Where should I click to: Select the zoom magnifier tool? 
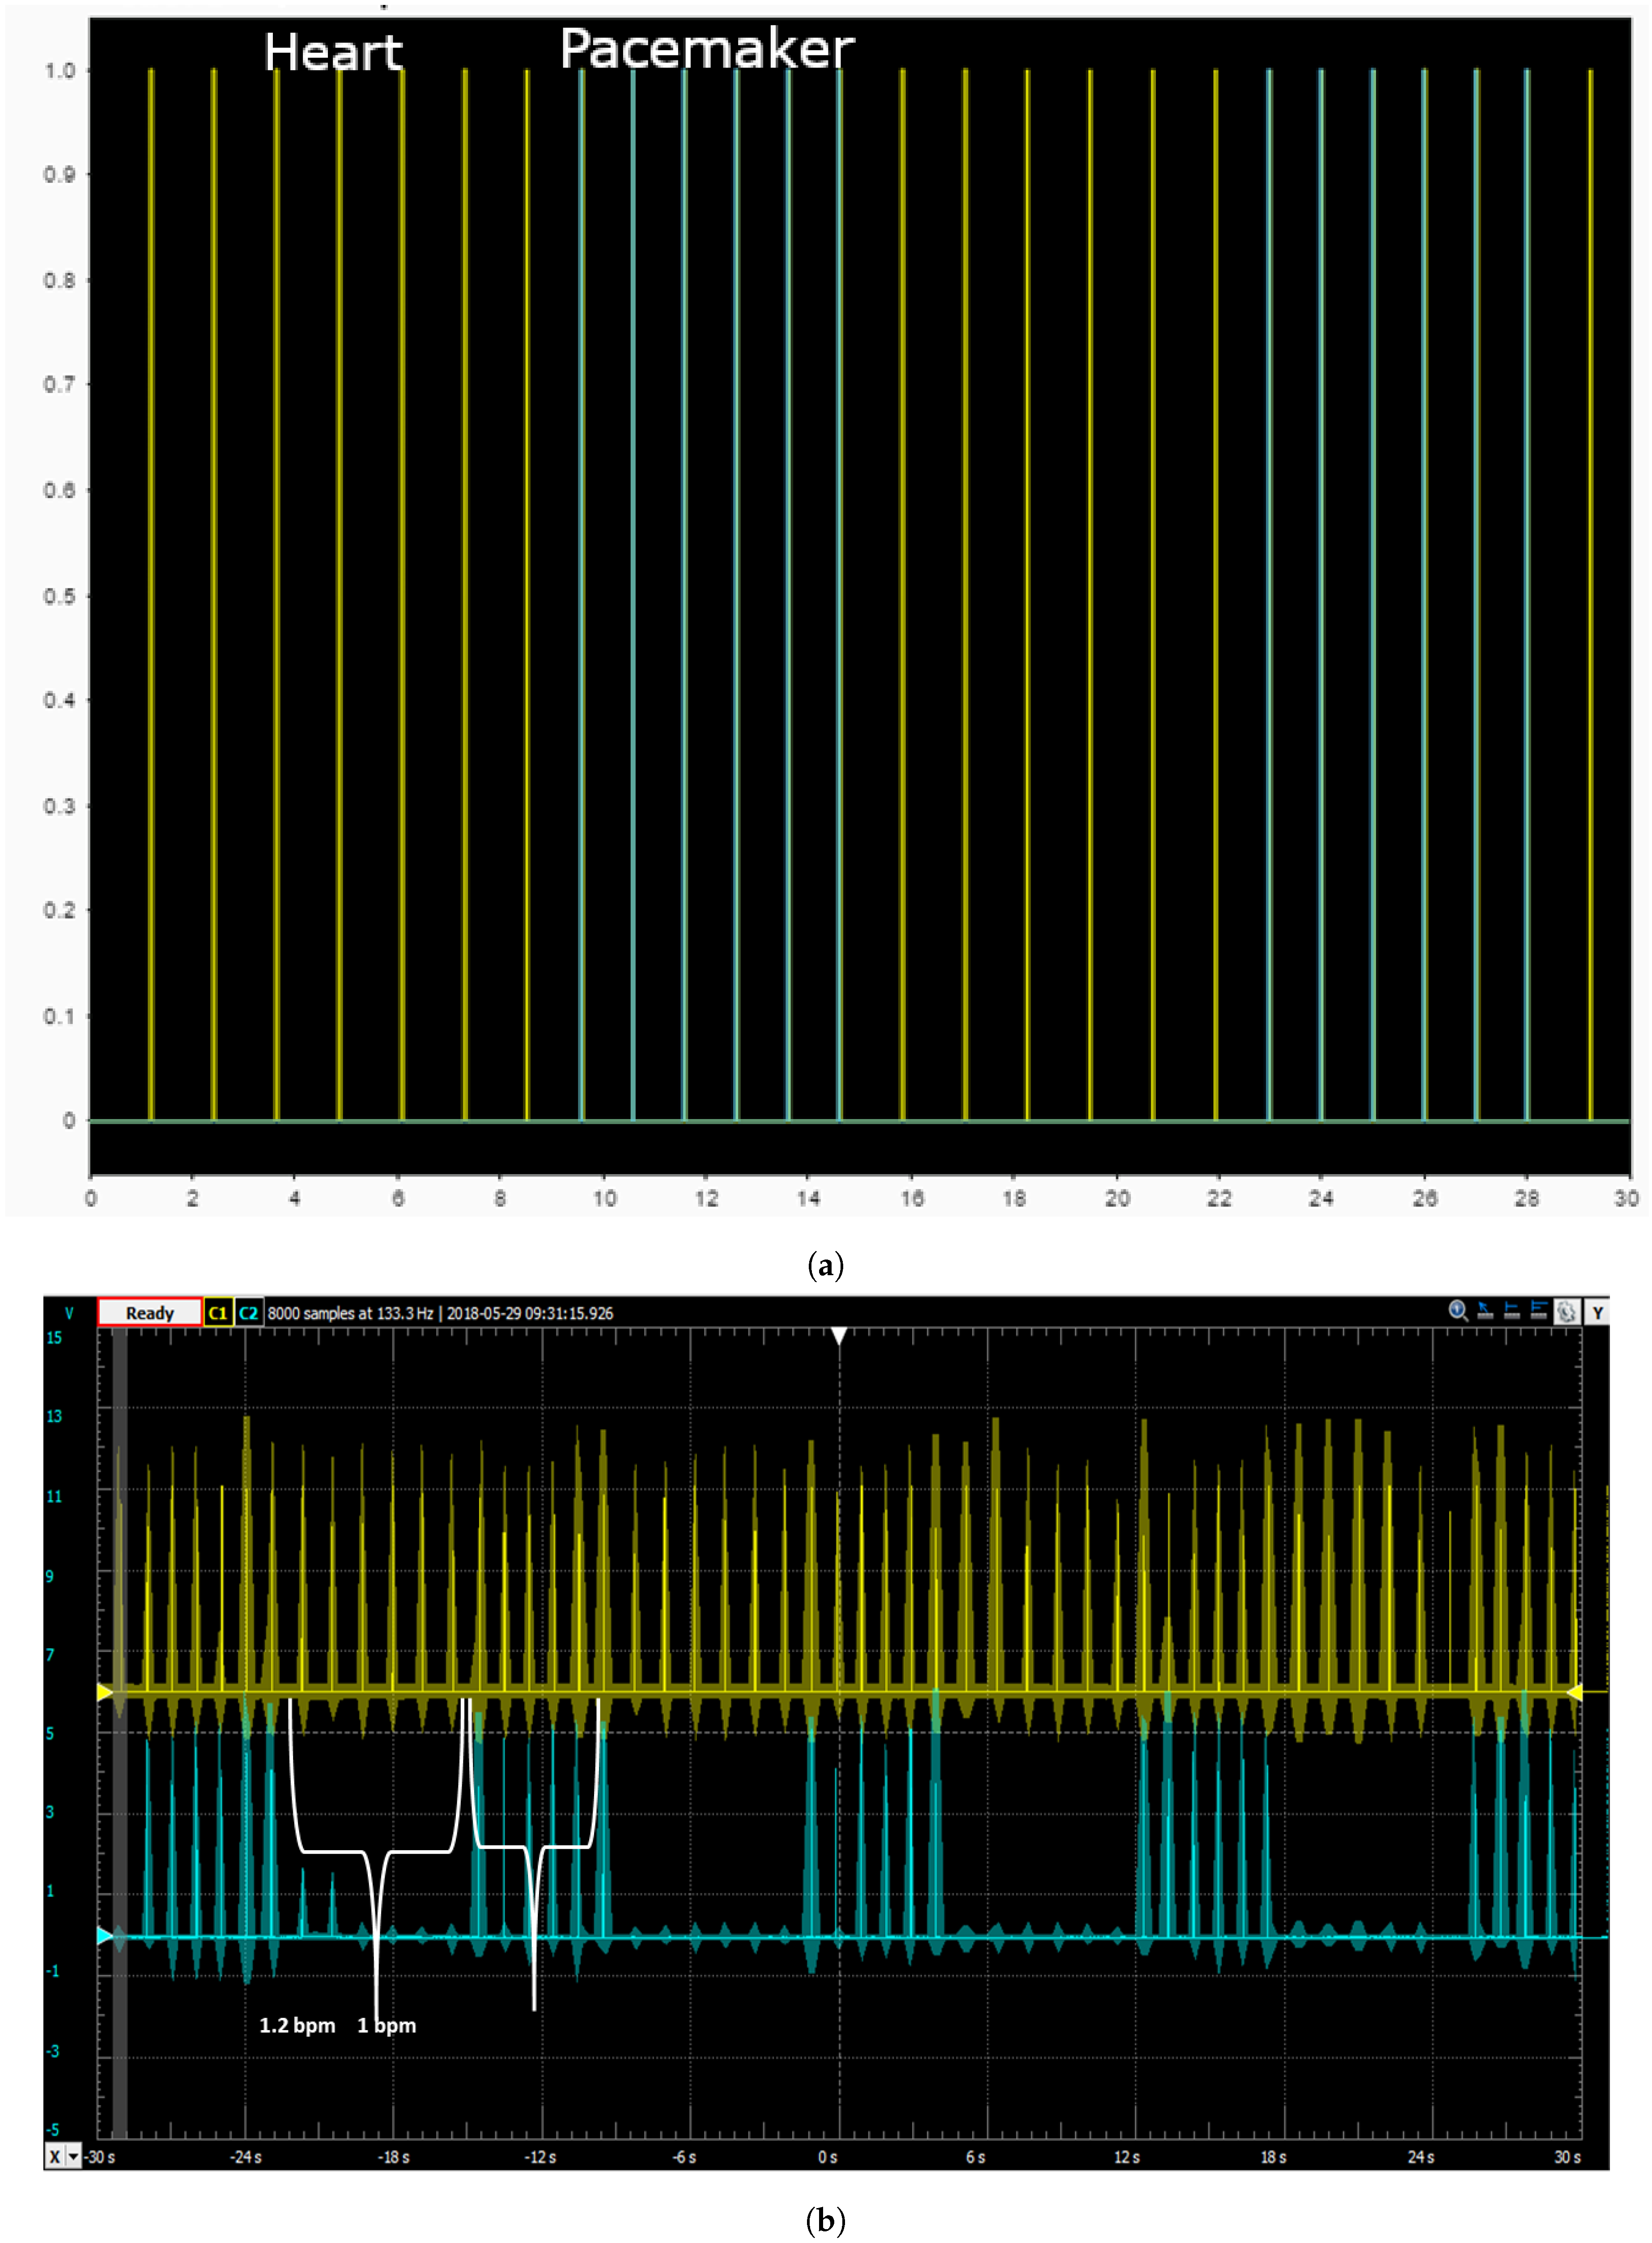coord(1457,1310)
